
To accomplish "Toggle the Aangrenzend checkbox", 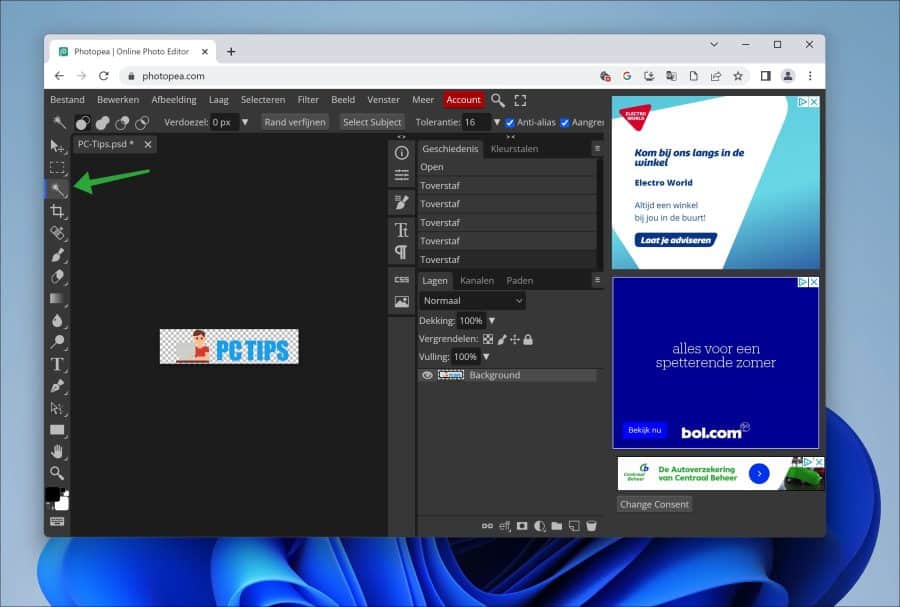I will 565,123.
